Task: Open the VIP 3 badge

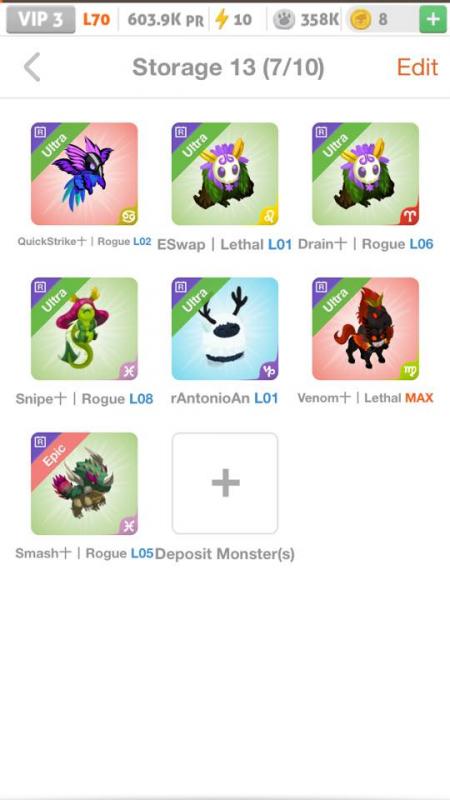Action: (41, 19)
